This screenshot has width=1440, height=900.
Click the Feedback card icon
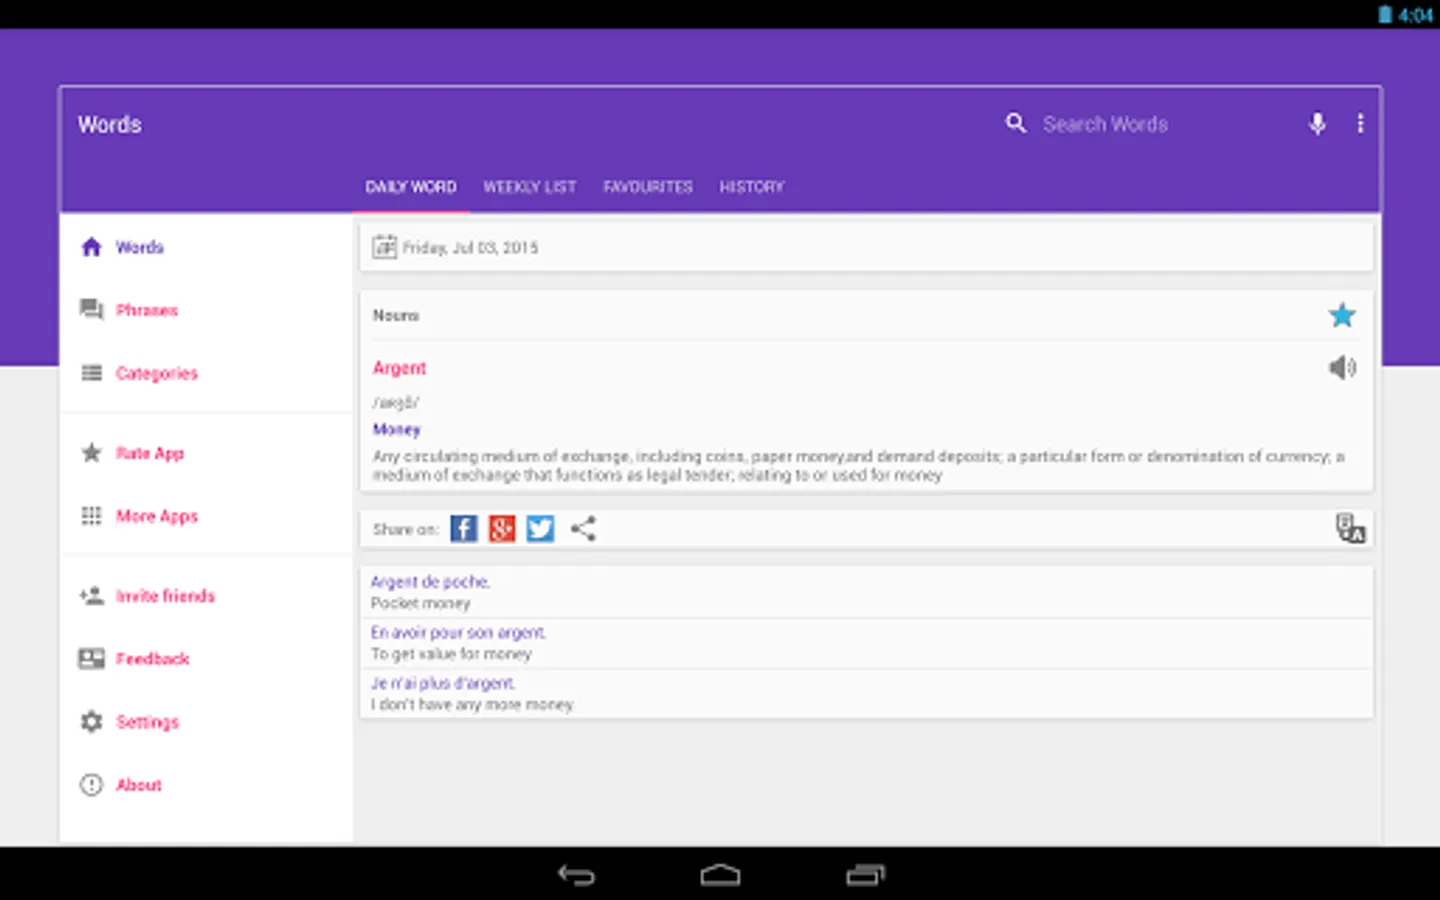91,659
